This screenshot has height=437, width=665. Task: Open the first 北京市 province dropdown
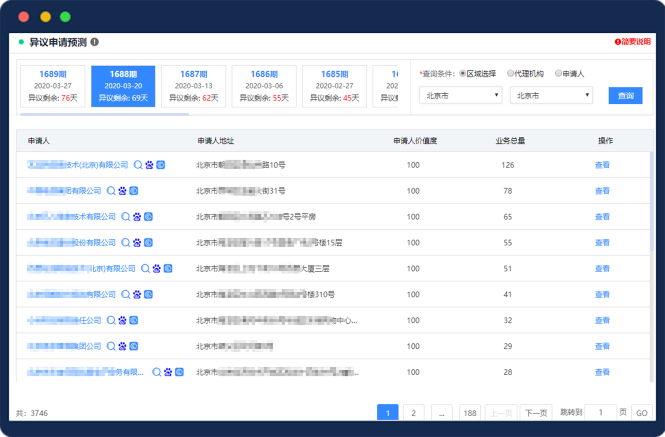click(461, 95)
